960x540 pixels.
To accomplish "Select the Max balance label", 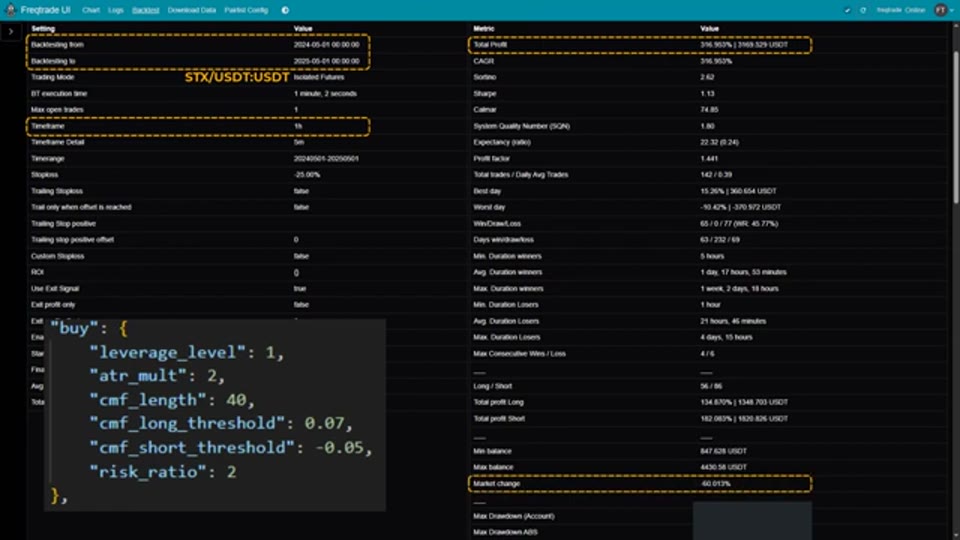I will tap(493, 467).
